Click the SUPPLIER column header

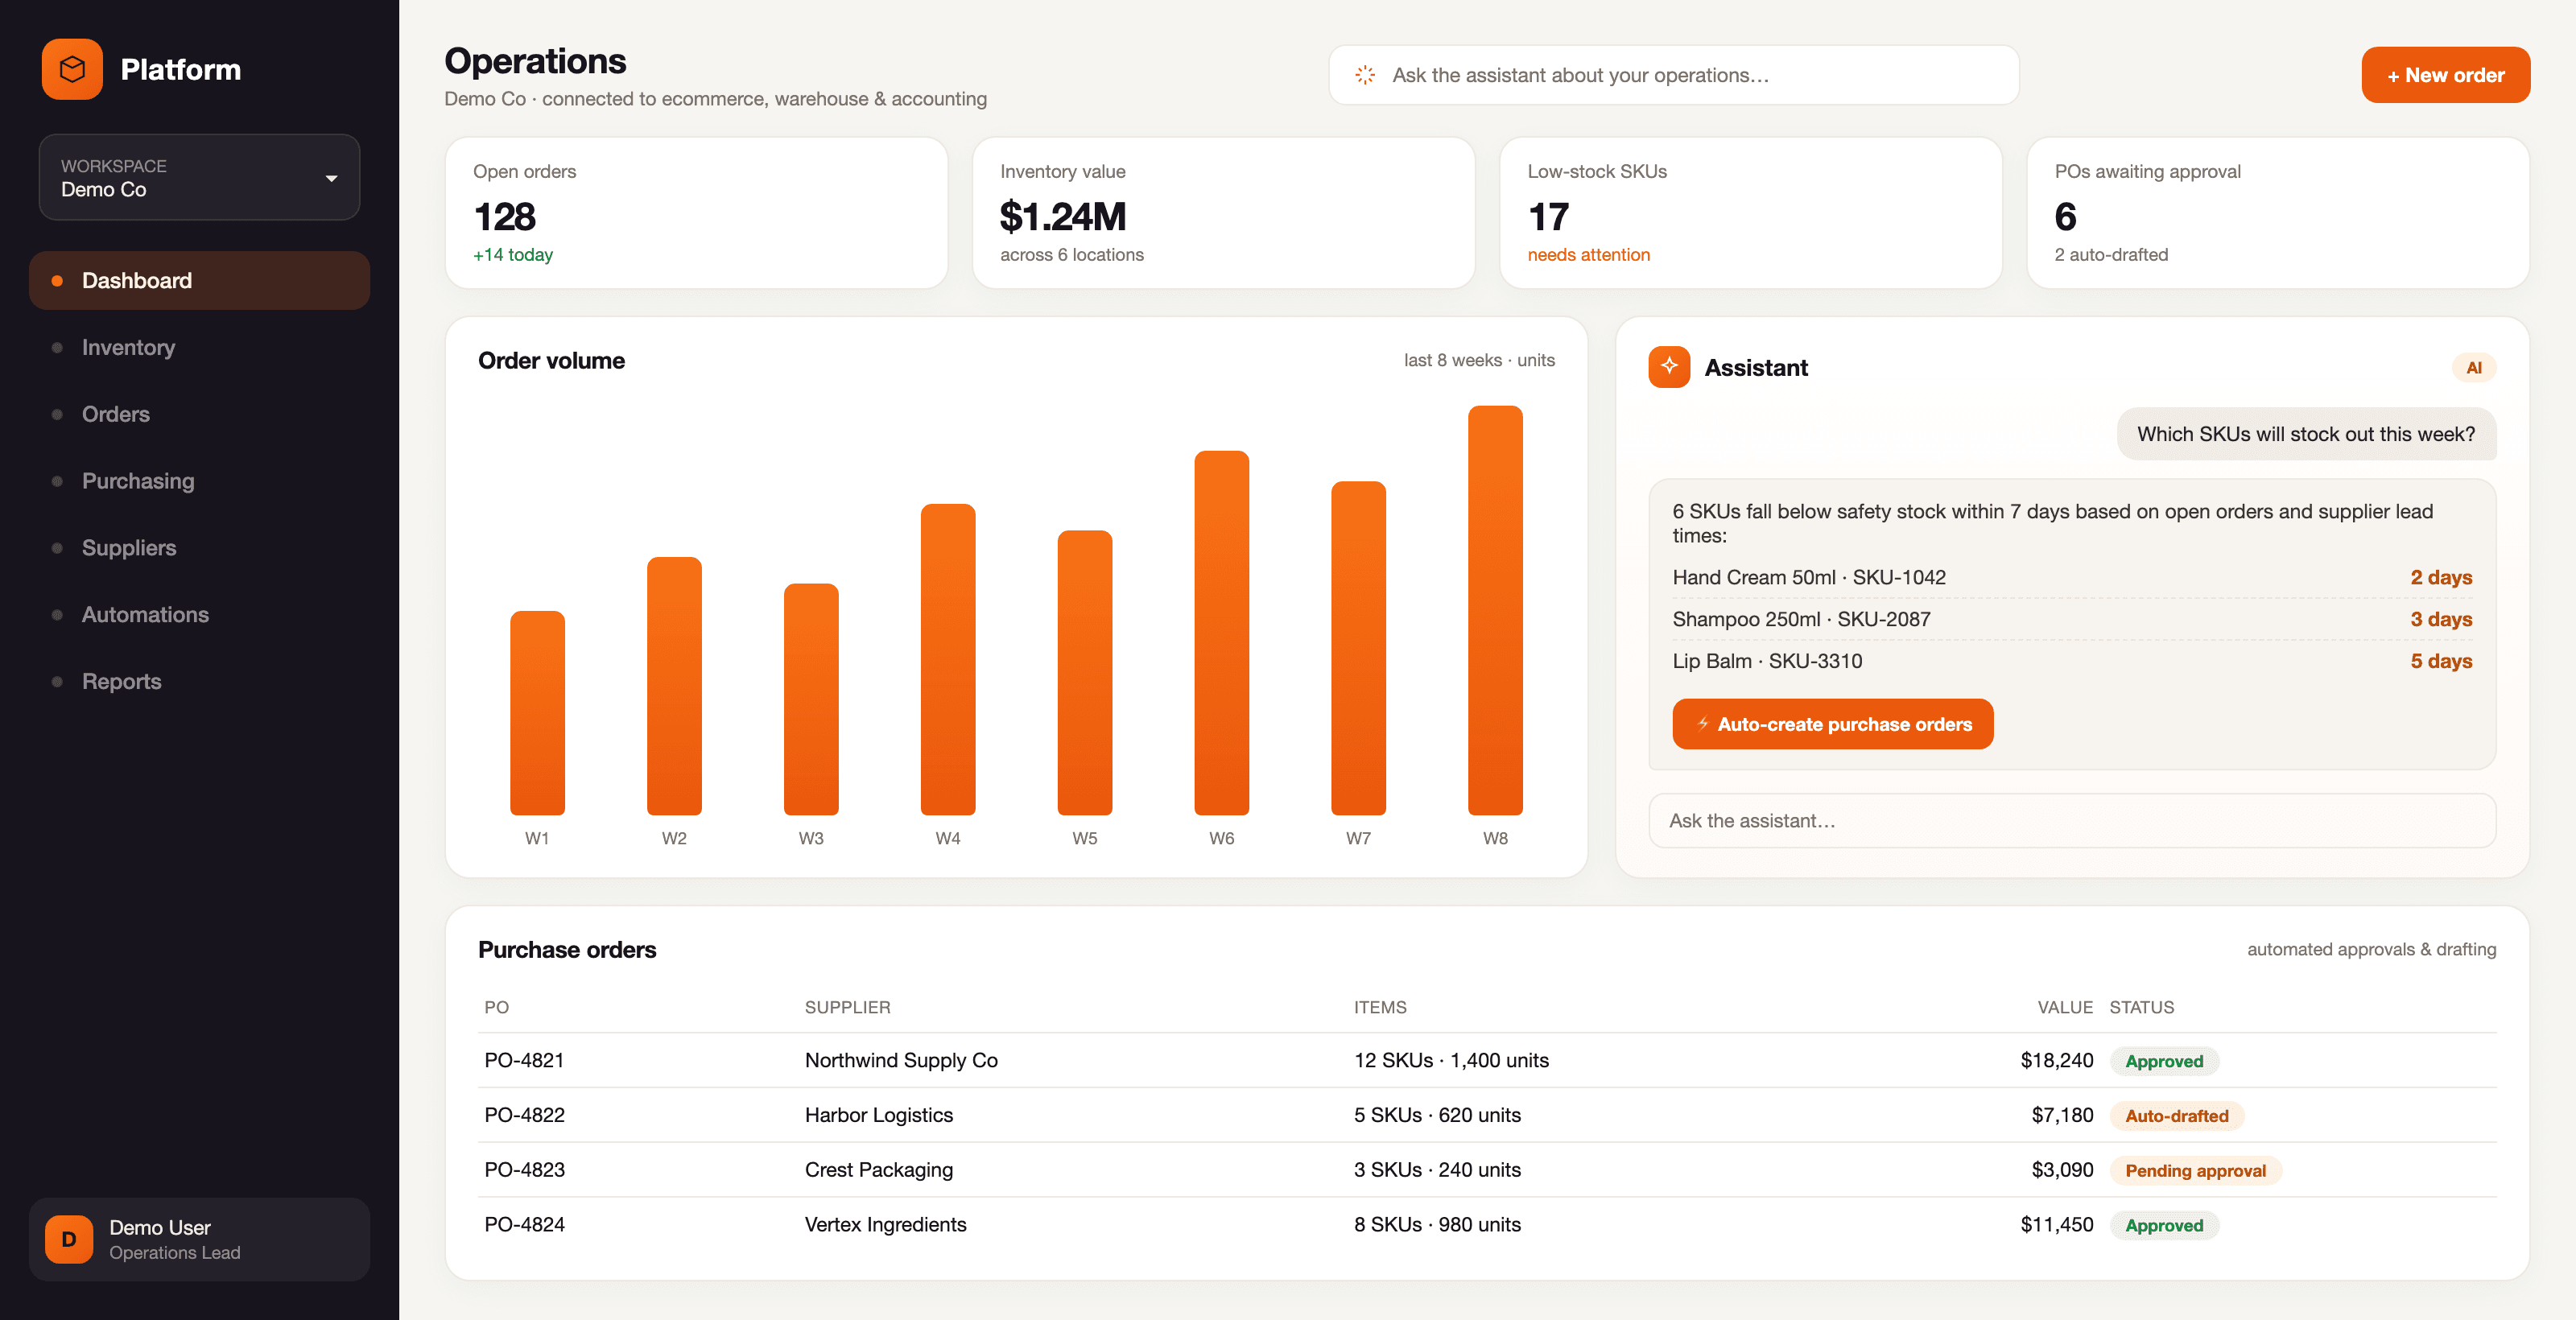(847, 1007)
